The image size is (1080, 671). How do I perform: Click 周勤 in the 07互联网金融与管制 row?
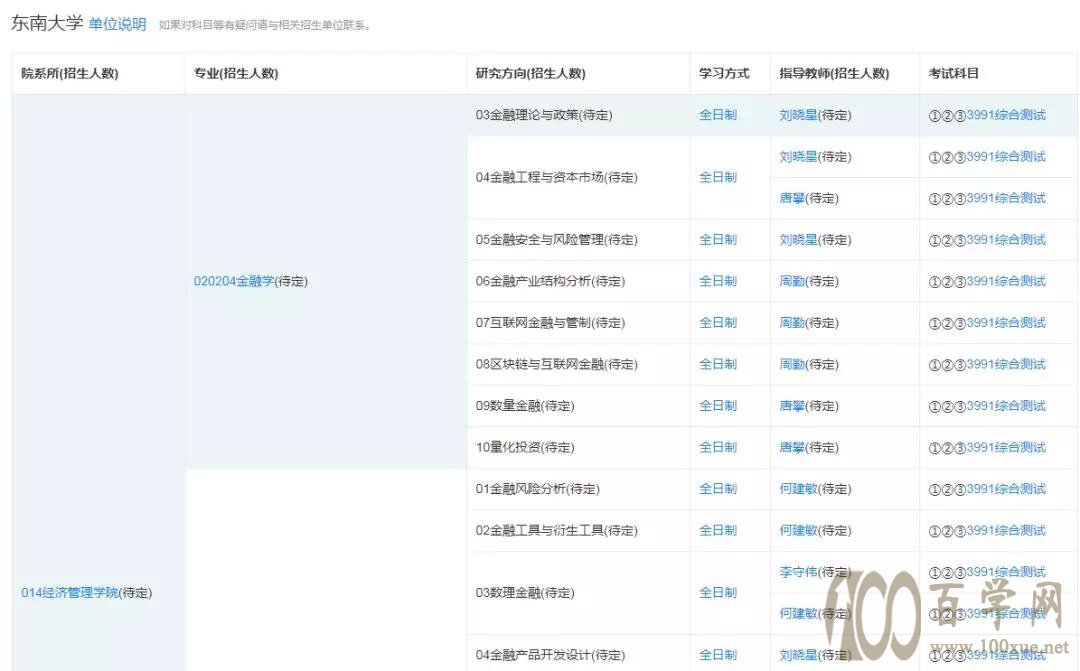792,322
